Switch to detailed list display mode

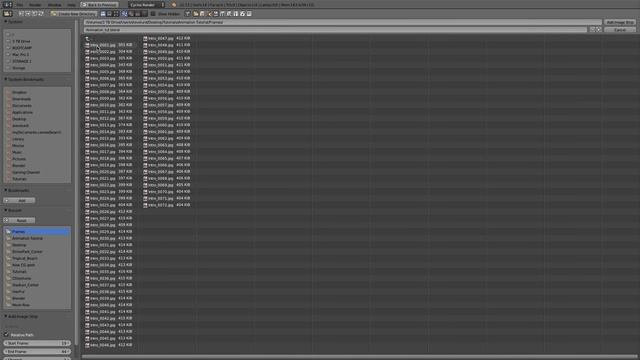pos(109,13)
